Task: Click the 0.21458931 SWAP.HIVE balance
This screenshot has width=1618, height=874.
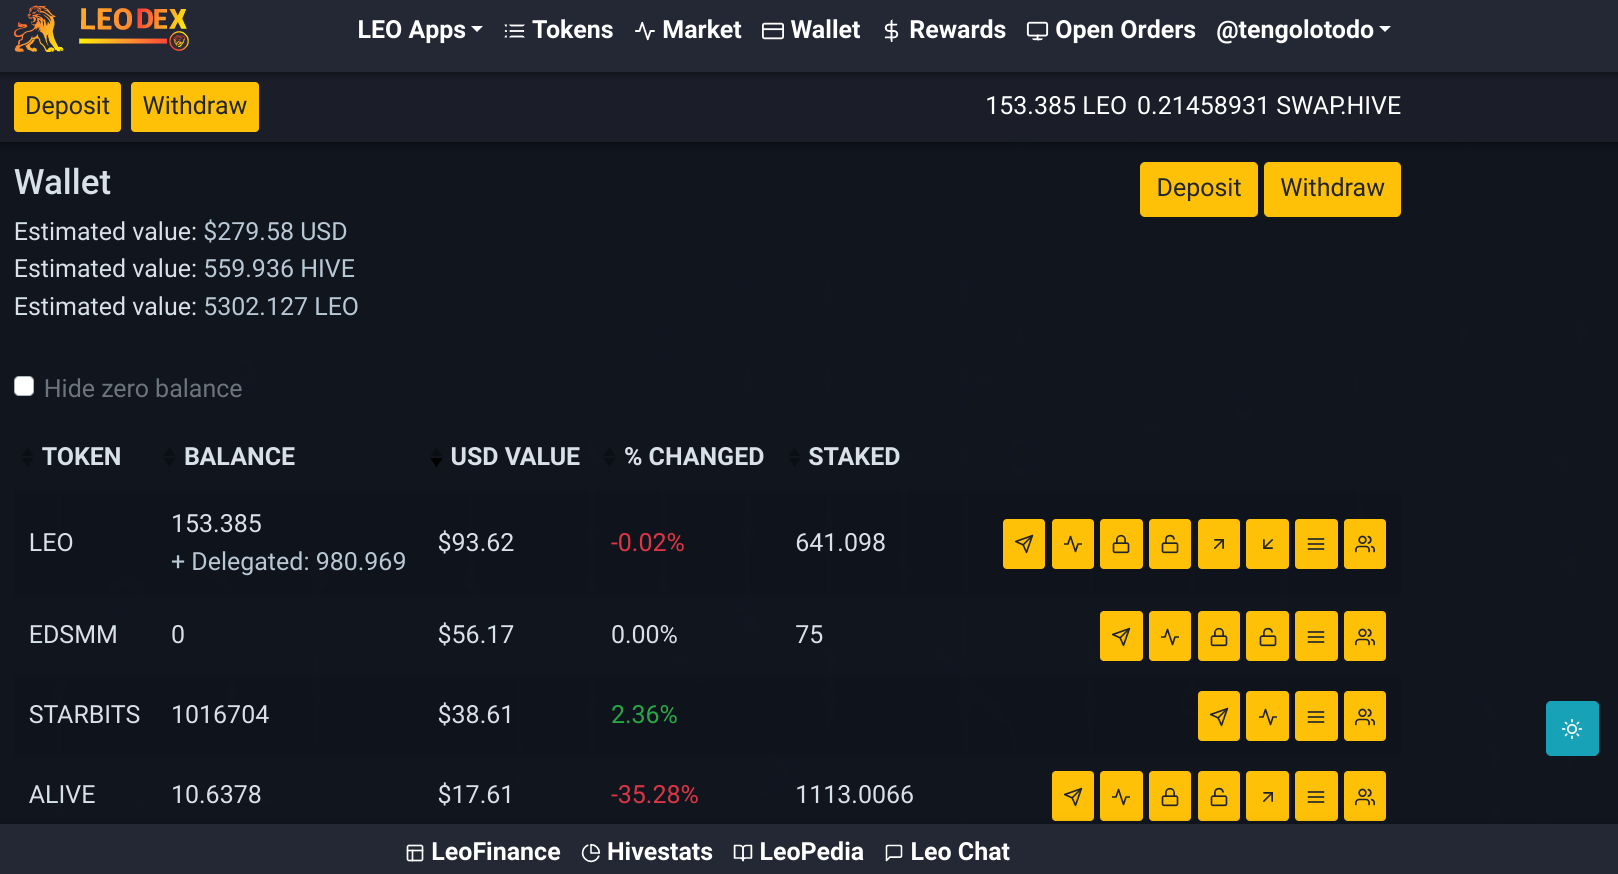Action: [1269, 106]
